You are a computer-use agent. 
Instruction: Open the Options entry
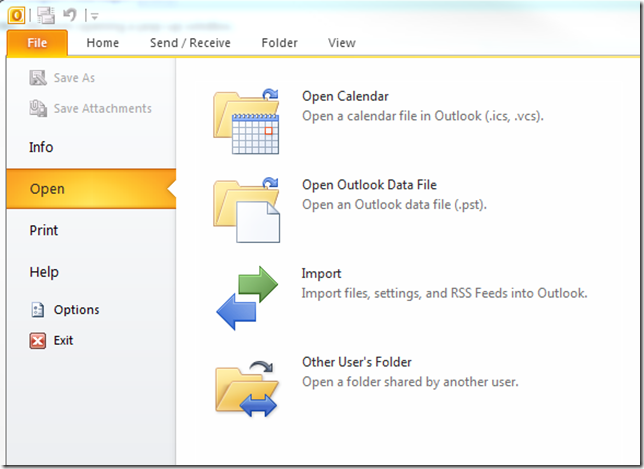click(x=76, y=310)
